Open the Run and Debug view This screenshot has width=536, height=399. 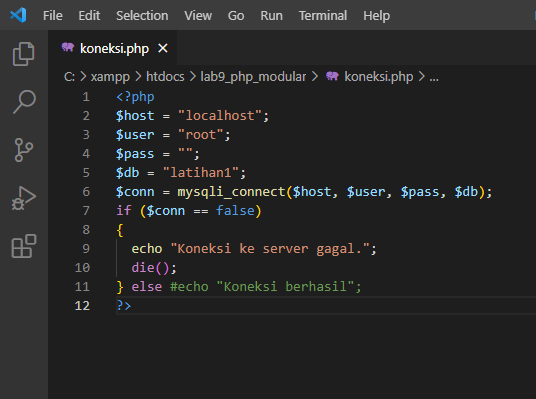(x=24, y=198)
